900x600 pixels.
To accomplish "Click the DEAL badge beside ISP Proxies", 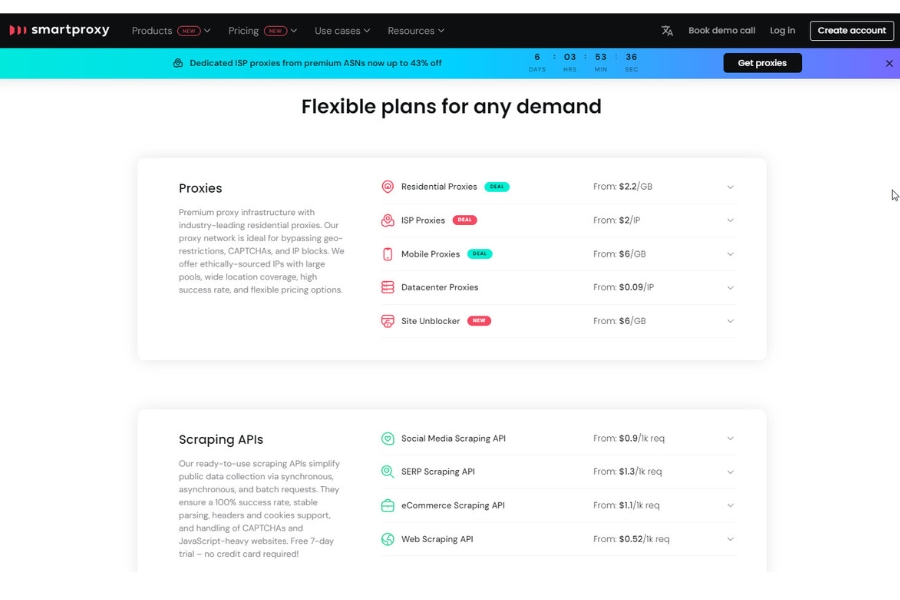I will (464, 220).
